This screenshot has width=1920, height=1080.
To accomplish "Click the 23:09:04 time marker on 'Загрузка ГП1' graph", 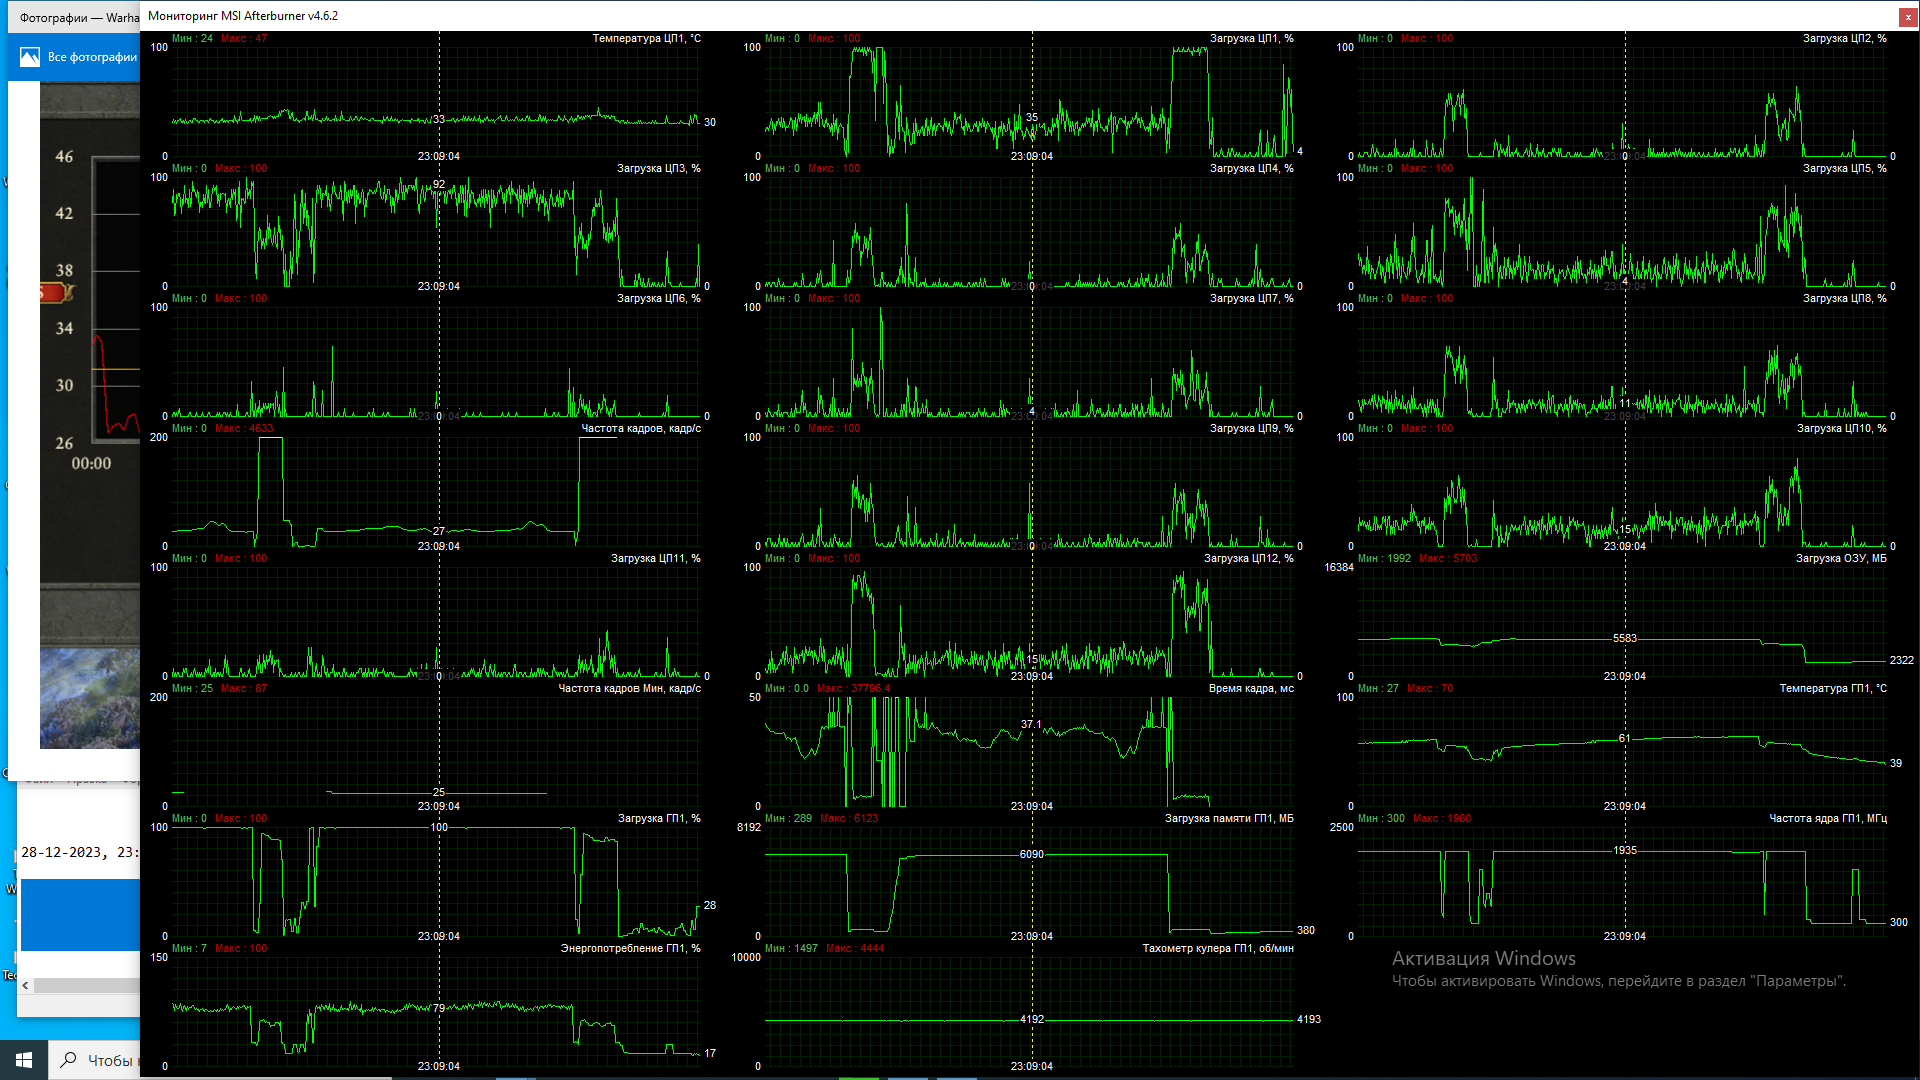I will click(x=439, y=937).
